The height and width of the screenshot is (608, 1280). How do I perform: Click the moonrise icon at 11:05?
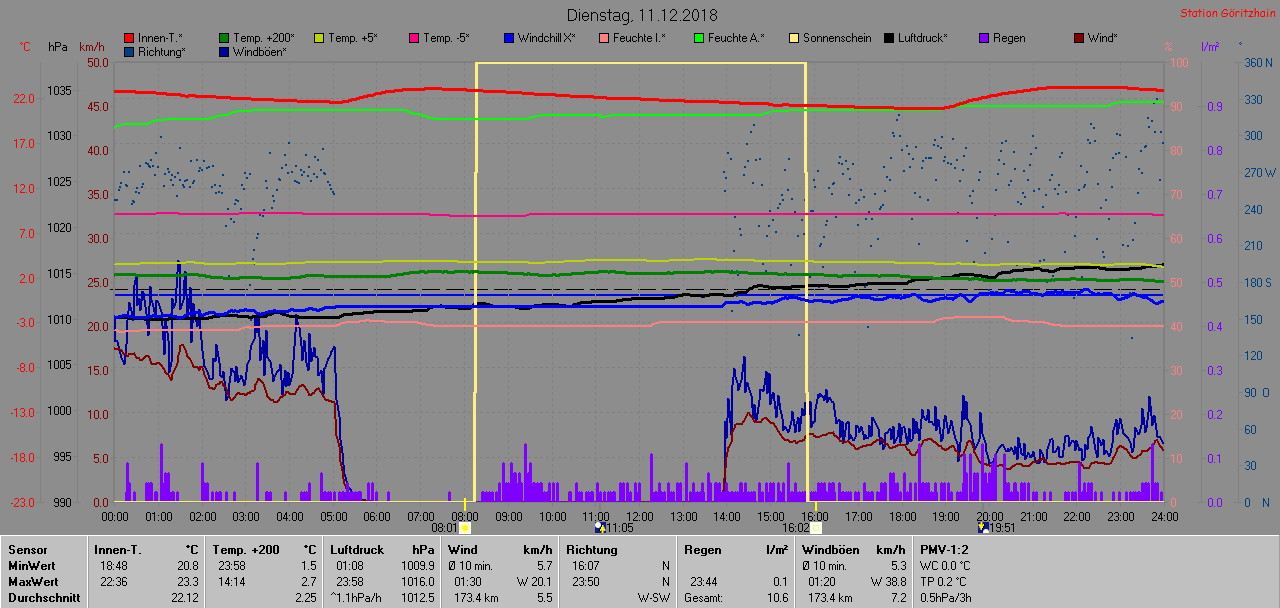(599, 527)
